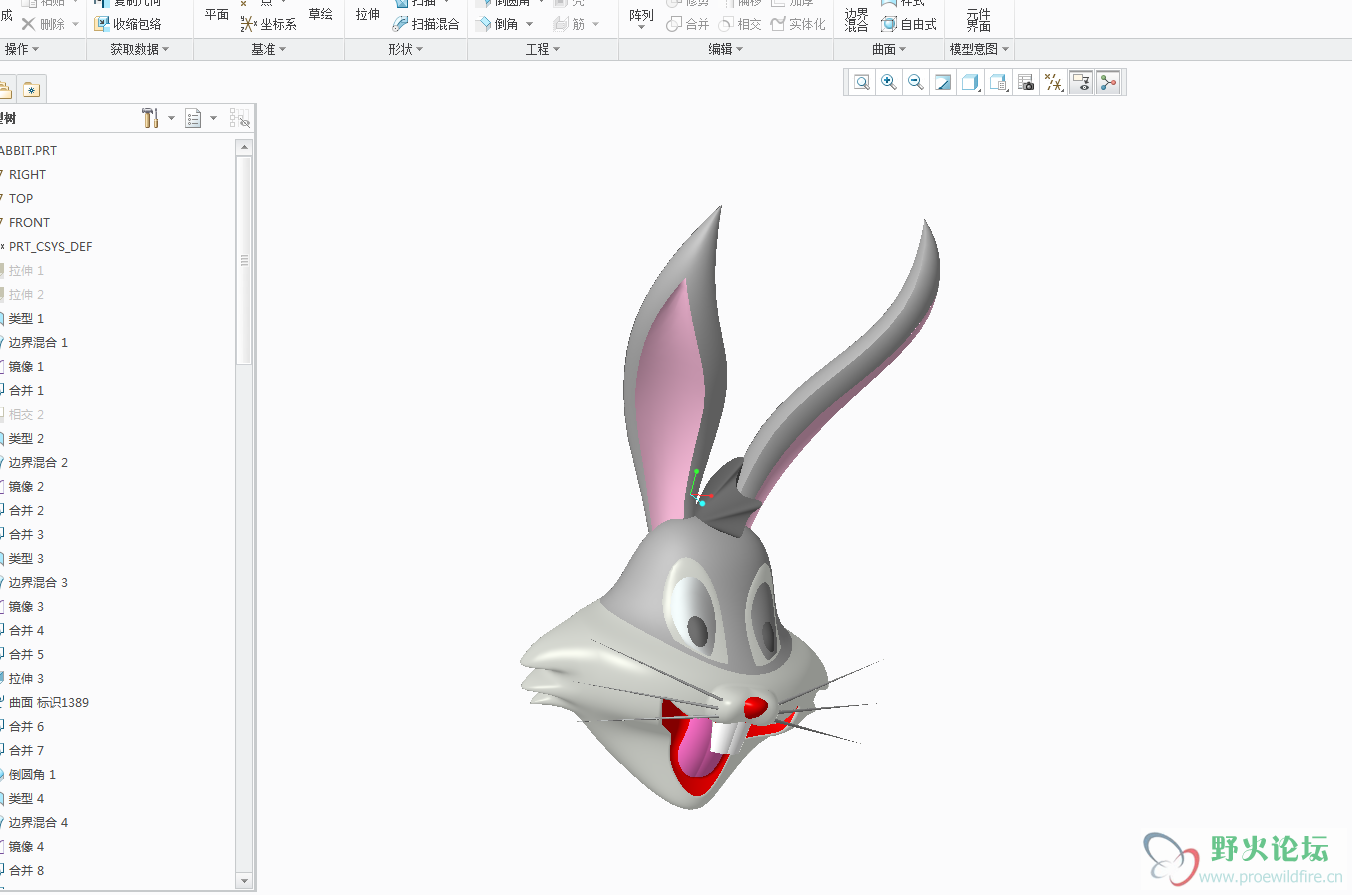The width and height of the screenshot is (1352, 895).
Task: Click the 删除 delete tool
Action: tap(43, 24)
